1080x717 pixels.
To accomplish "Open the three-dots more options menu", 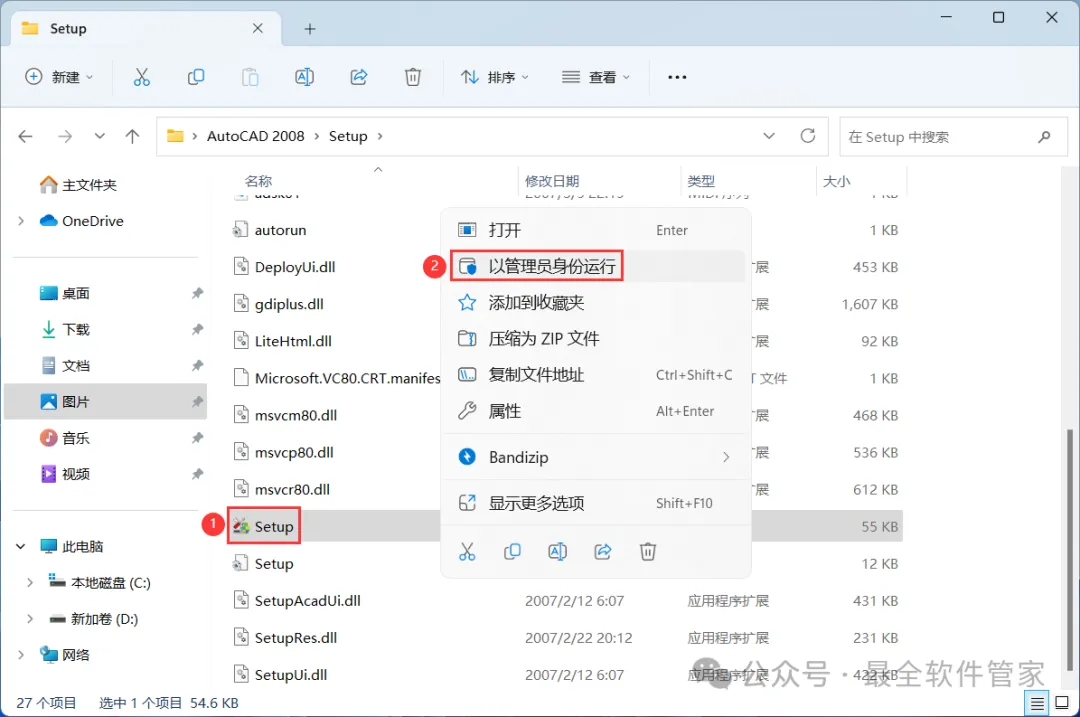I will pos(677,77).
